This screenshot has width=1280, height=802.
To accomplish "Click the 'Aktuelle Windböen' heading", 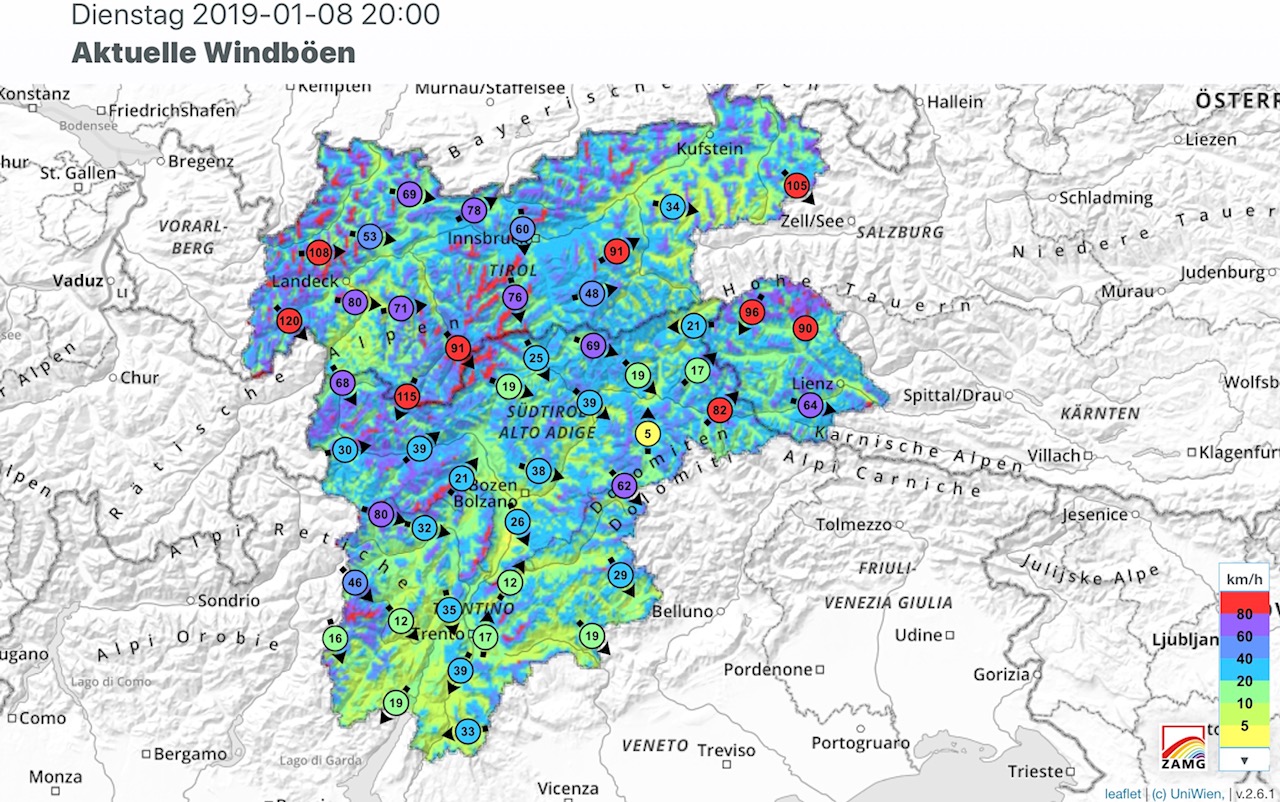I will pyautogui.click(x=214, y=53).
